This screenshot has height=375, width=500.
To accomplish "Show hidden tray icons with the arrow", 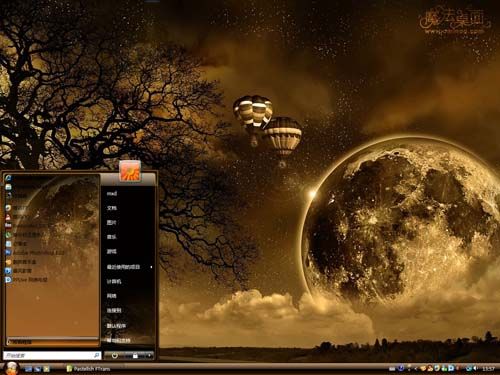I will [x=415, y=369].
